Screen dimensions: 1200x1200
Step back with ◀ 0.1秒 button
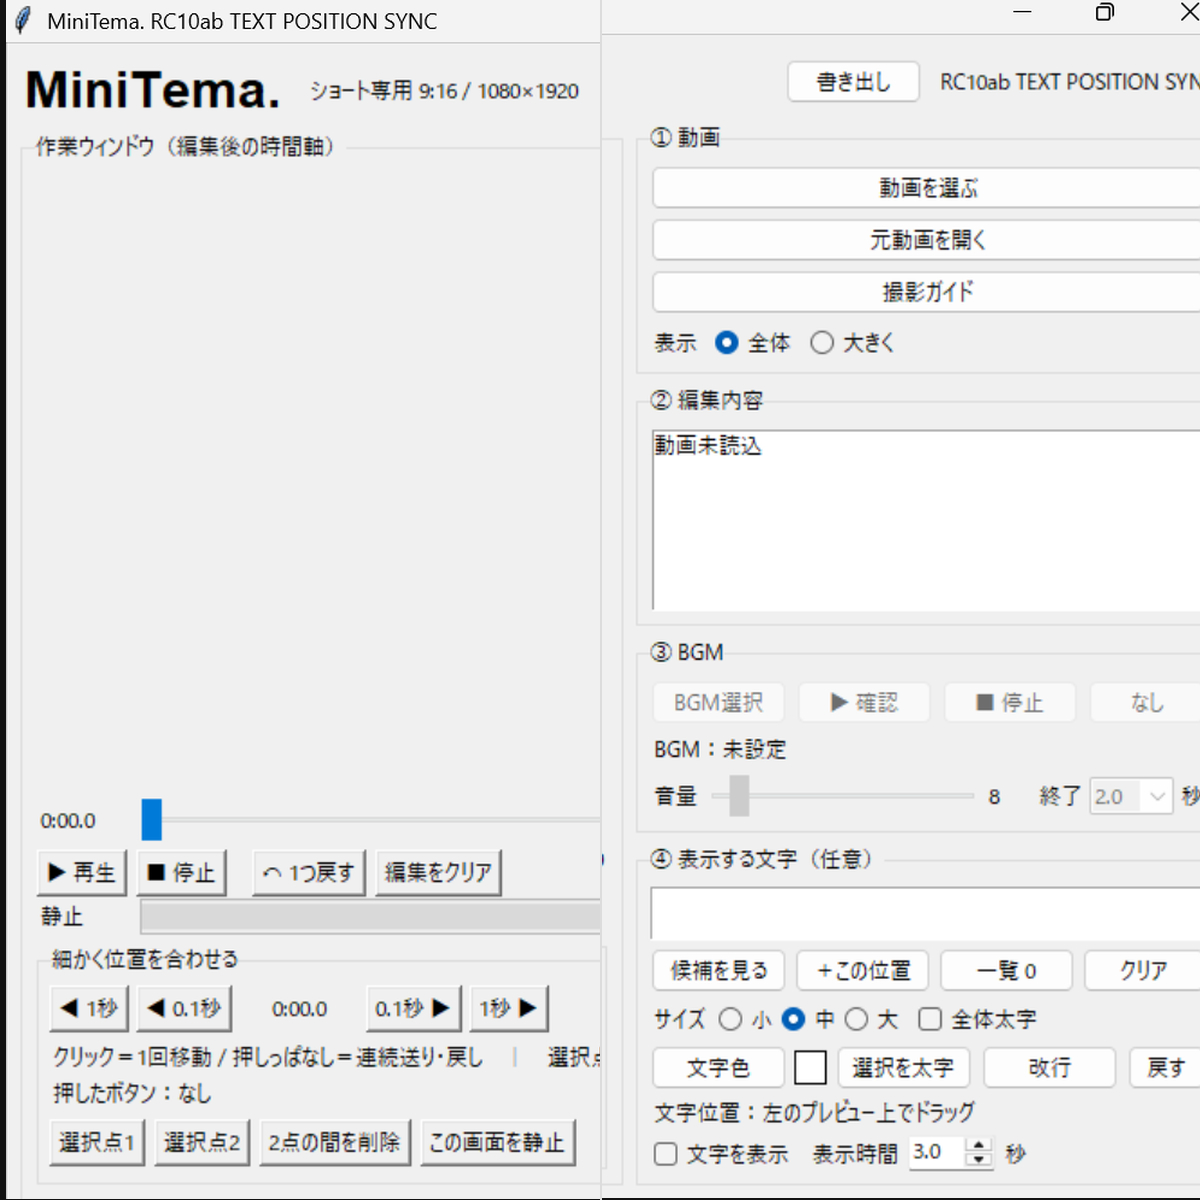184,1009
